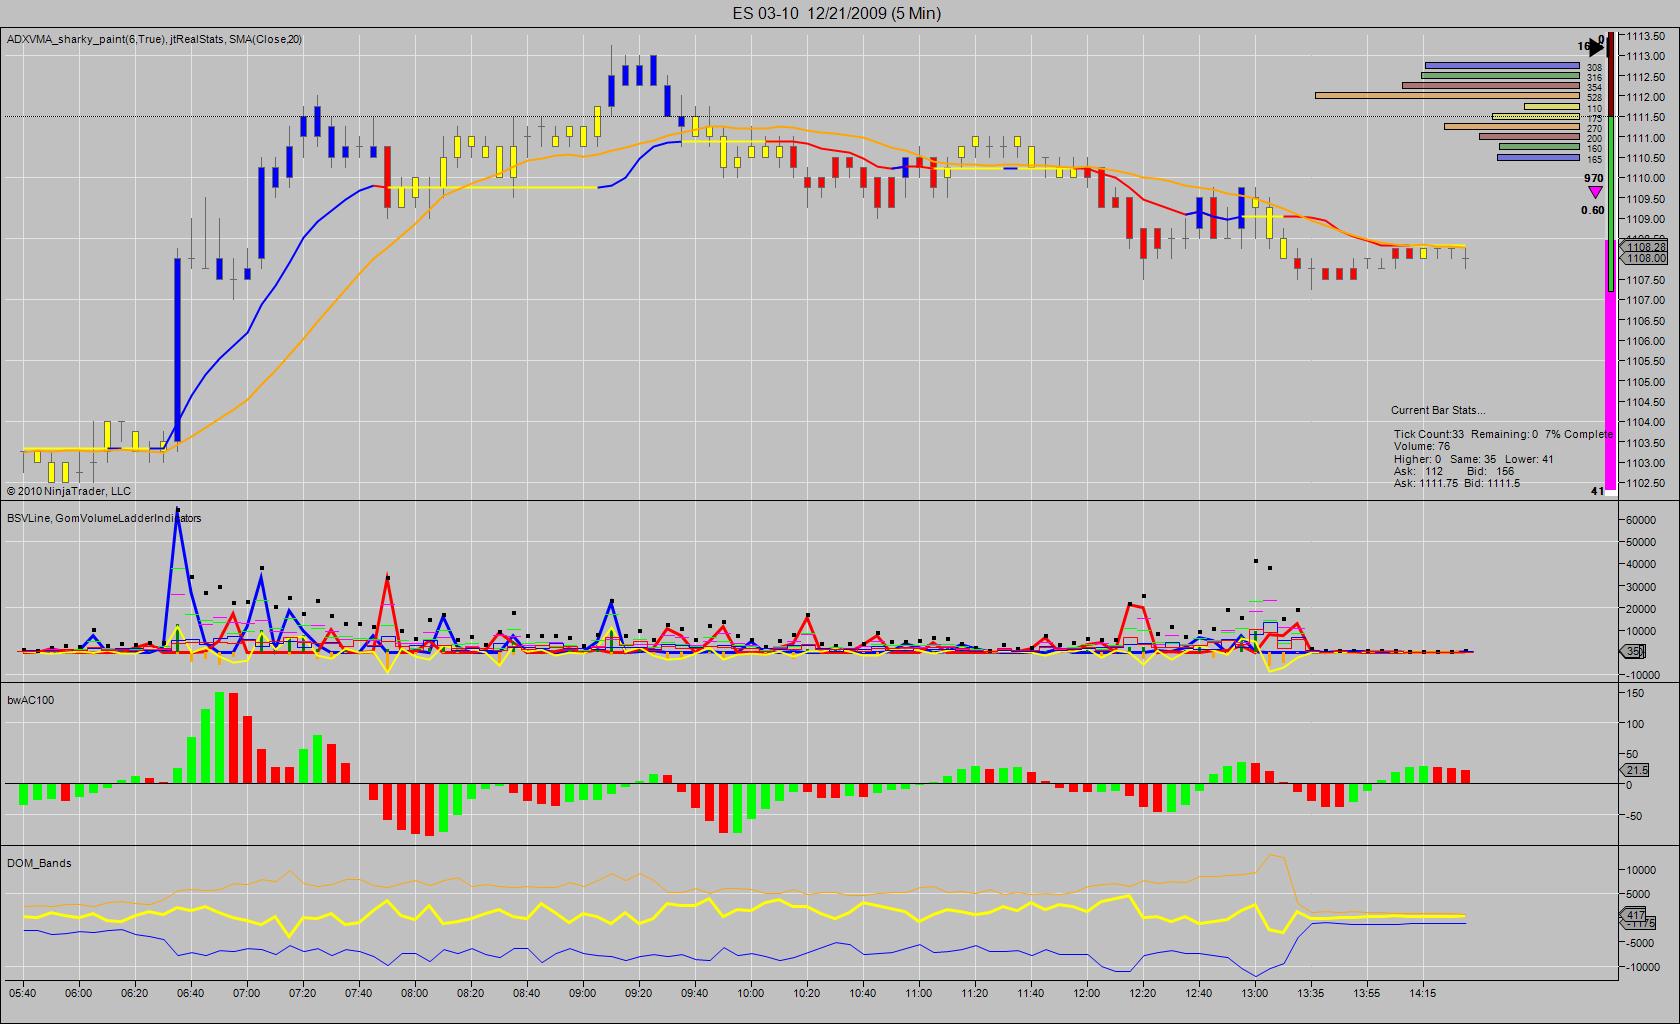
Task: Click the 1113.00 price axis label
Action: 1645,56
